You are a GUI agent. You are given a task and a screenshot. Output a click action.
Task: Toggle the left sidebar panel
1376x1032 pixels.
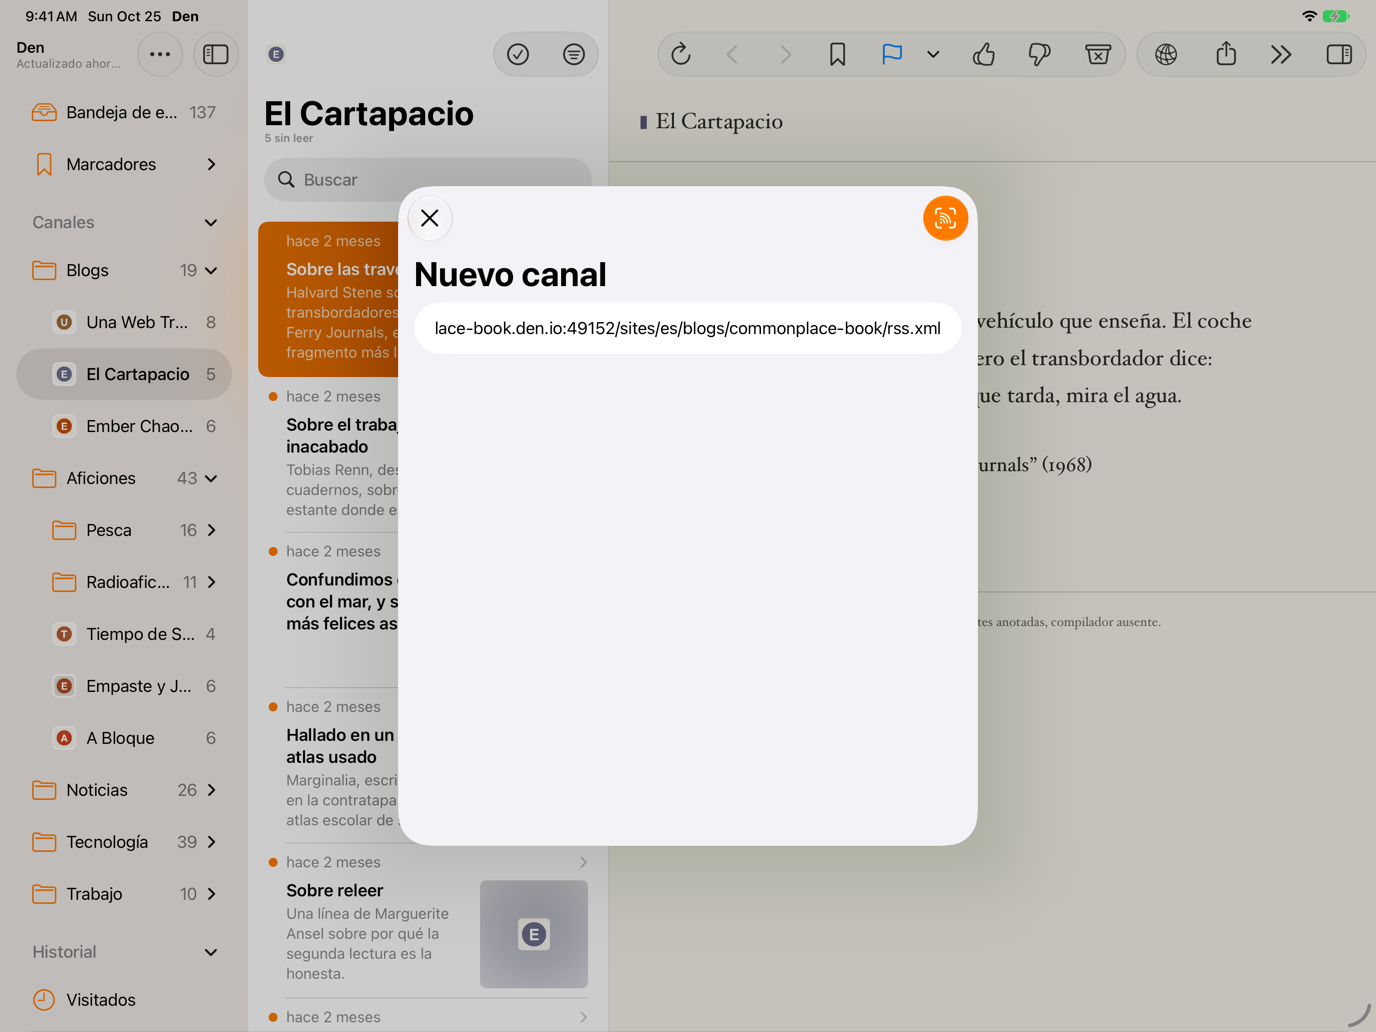216,54
